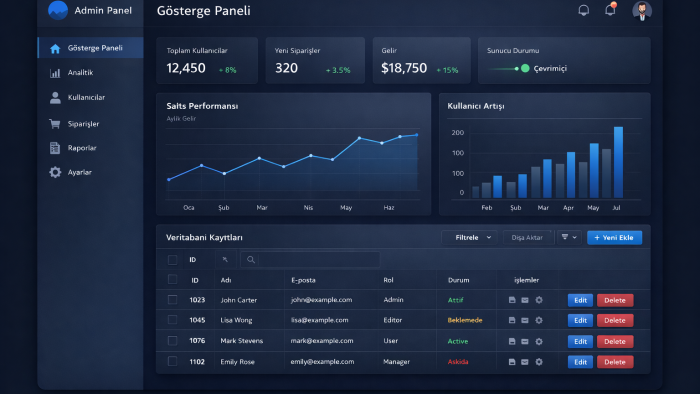The height and width of the screenshot is (394, 700).
Task: Edit the Mark Stevens record
Action: 580,341
